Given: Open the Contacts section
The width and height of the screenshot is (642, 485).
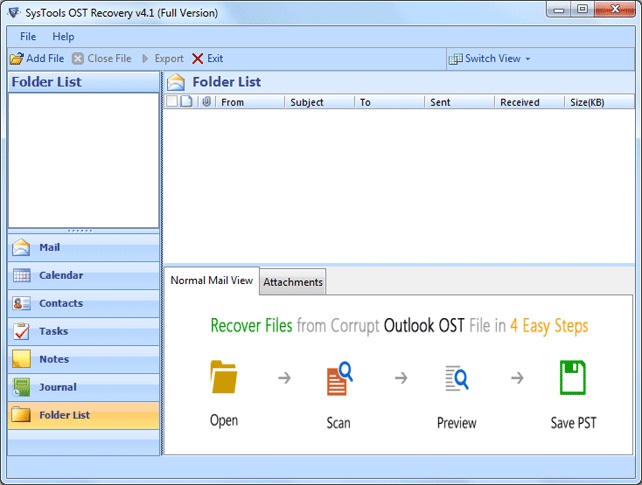Looking at the screenshot, I should (84, 303).
